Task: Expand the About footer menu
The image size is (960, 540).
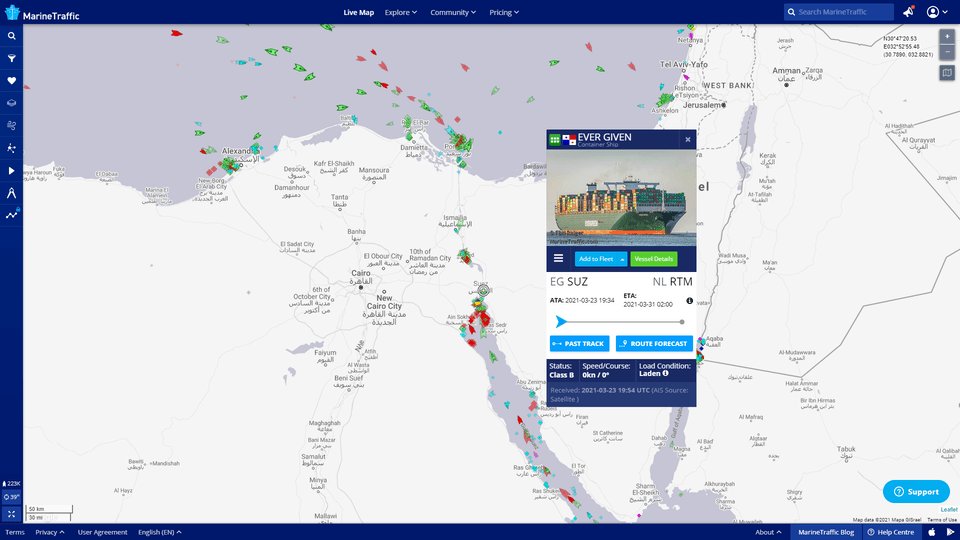Action: [x=768, y=532]
